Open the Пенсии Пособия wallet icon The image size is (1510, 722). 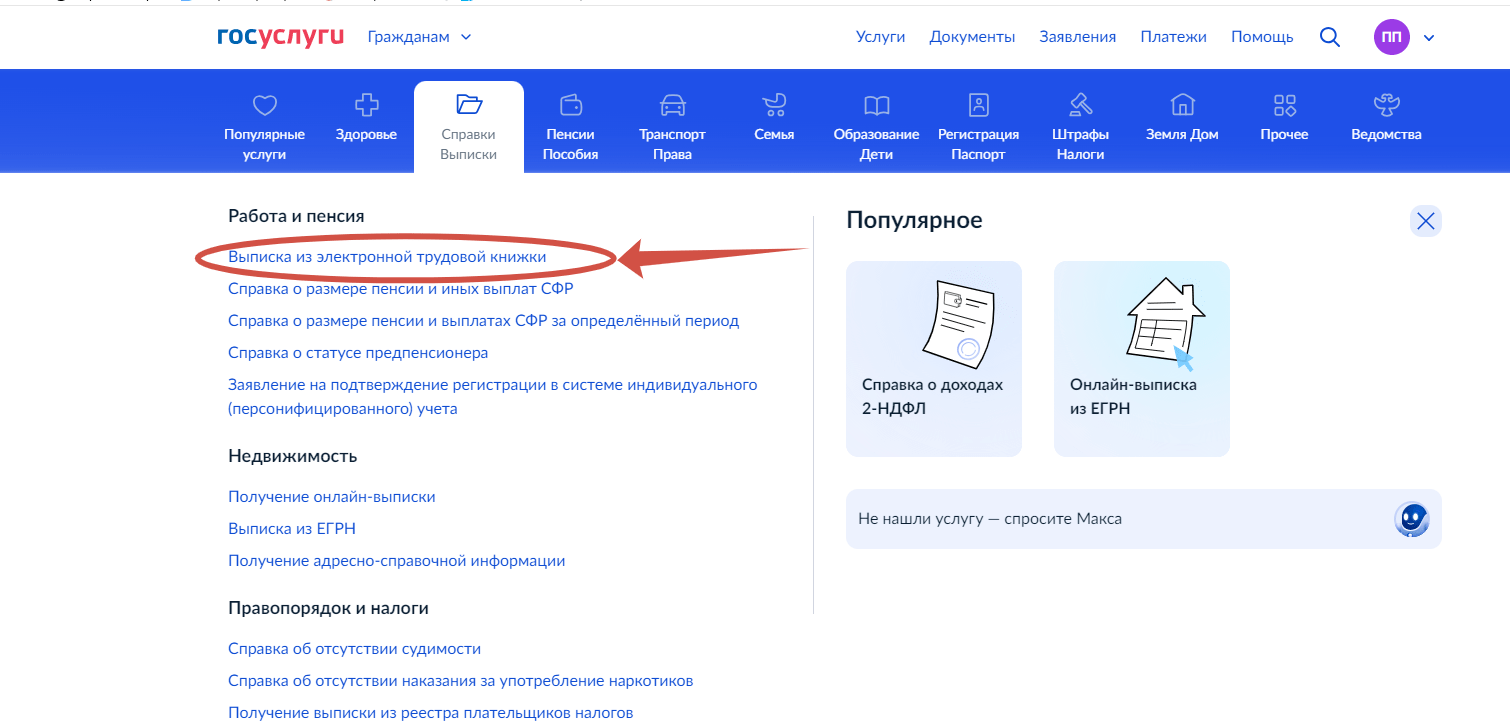(571, 104)
